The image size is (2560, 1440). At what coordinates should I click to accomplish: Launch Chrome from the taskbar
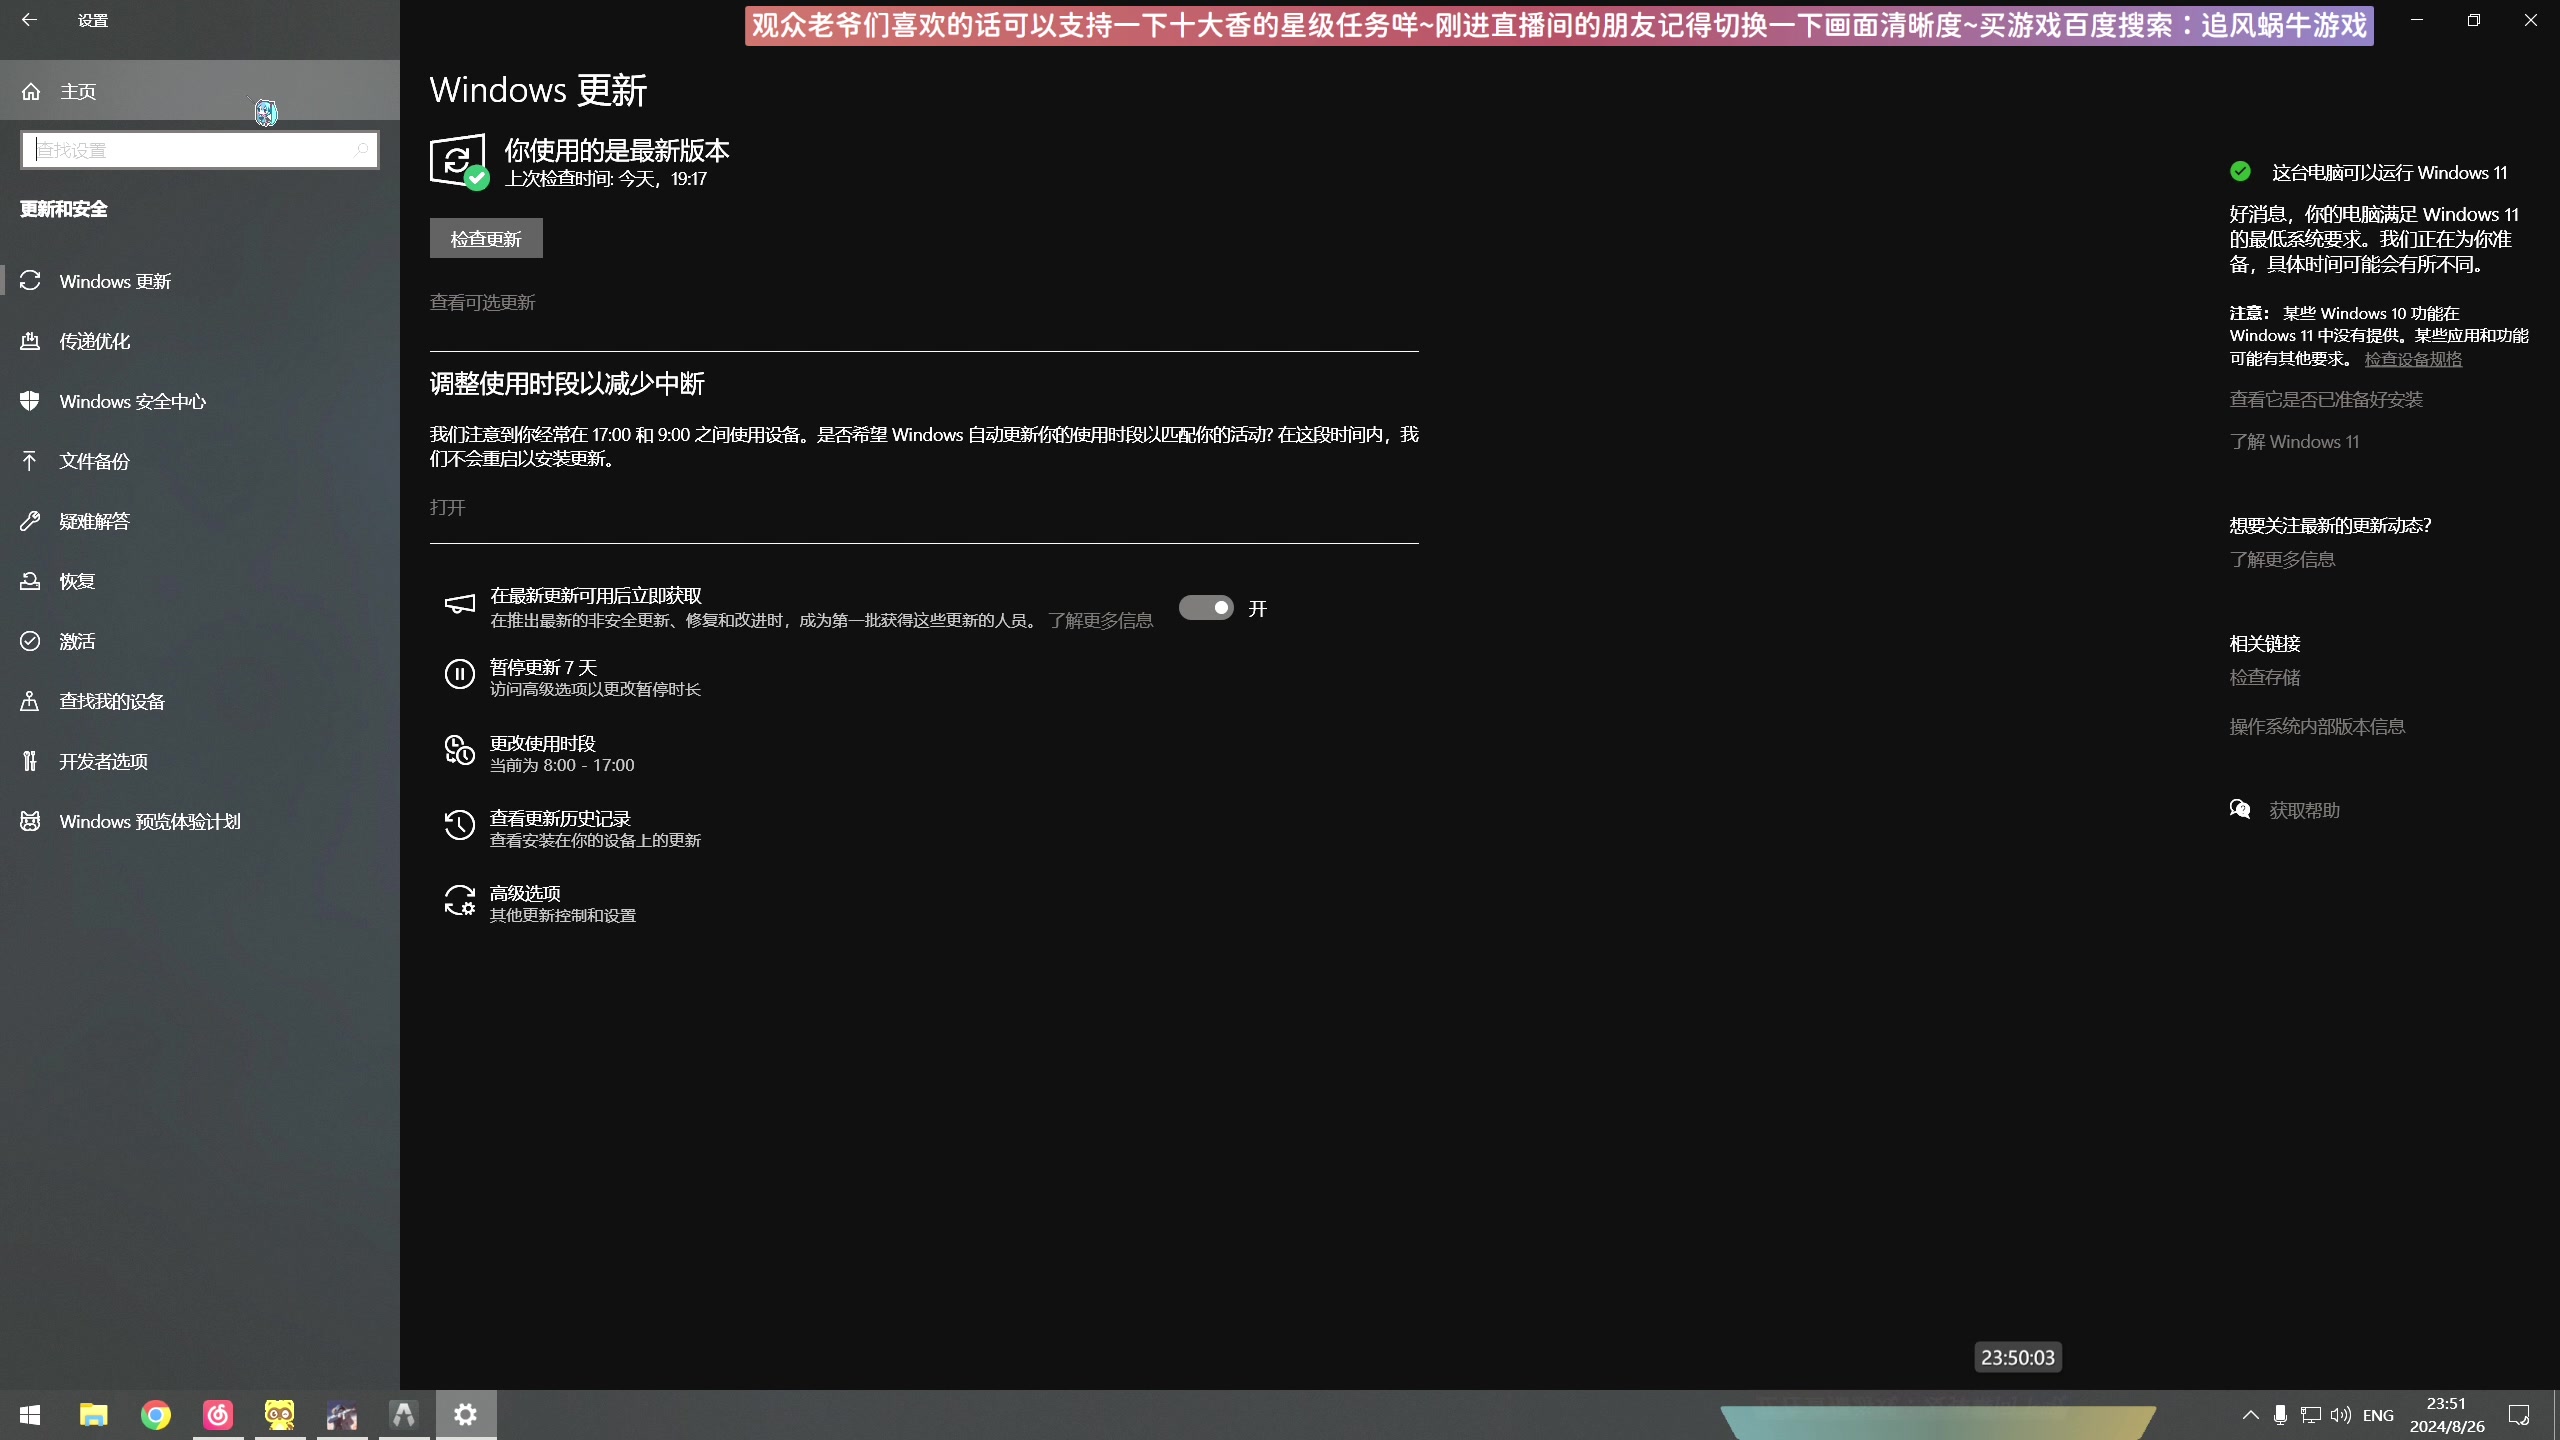(156, 1415)
